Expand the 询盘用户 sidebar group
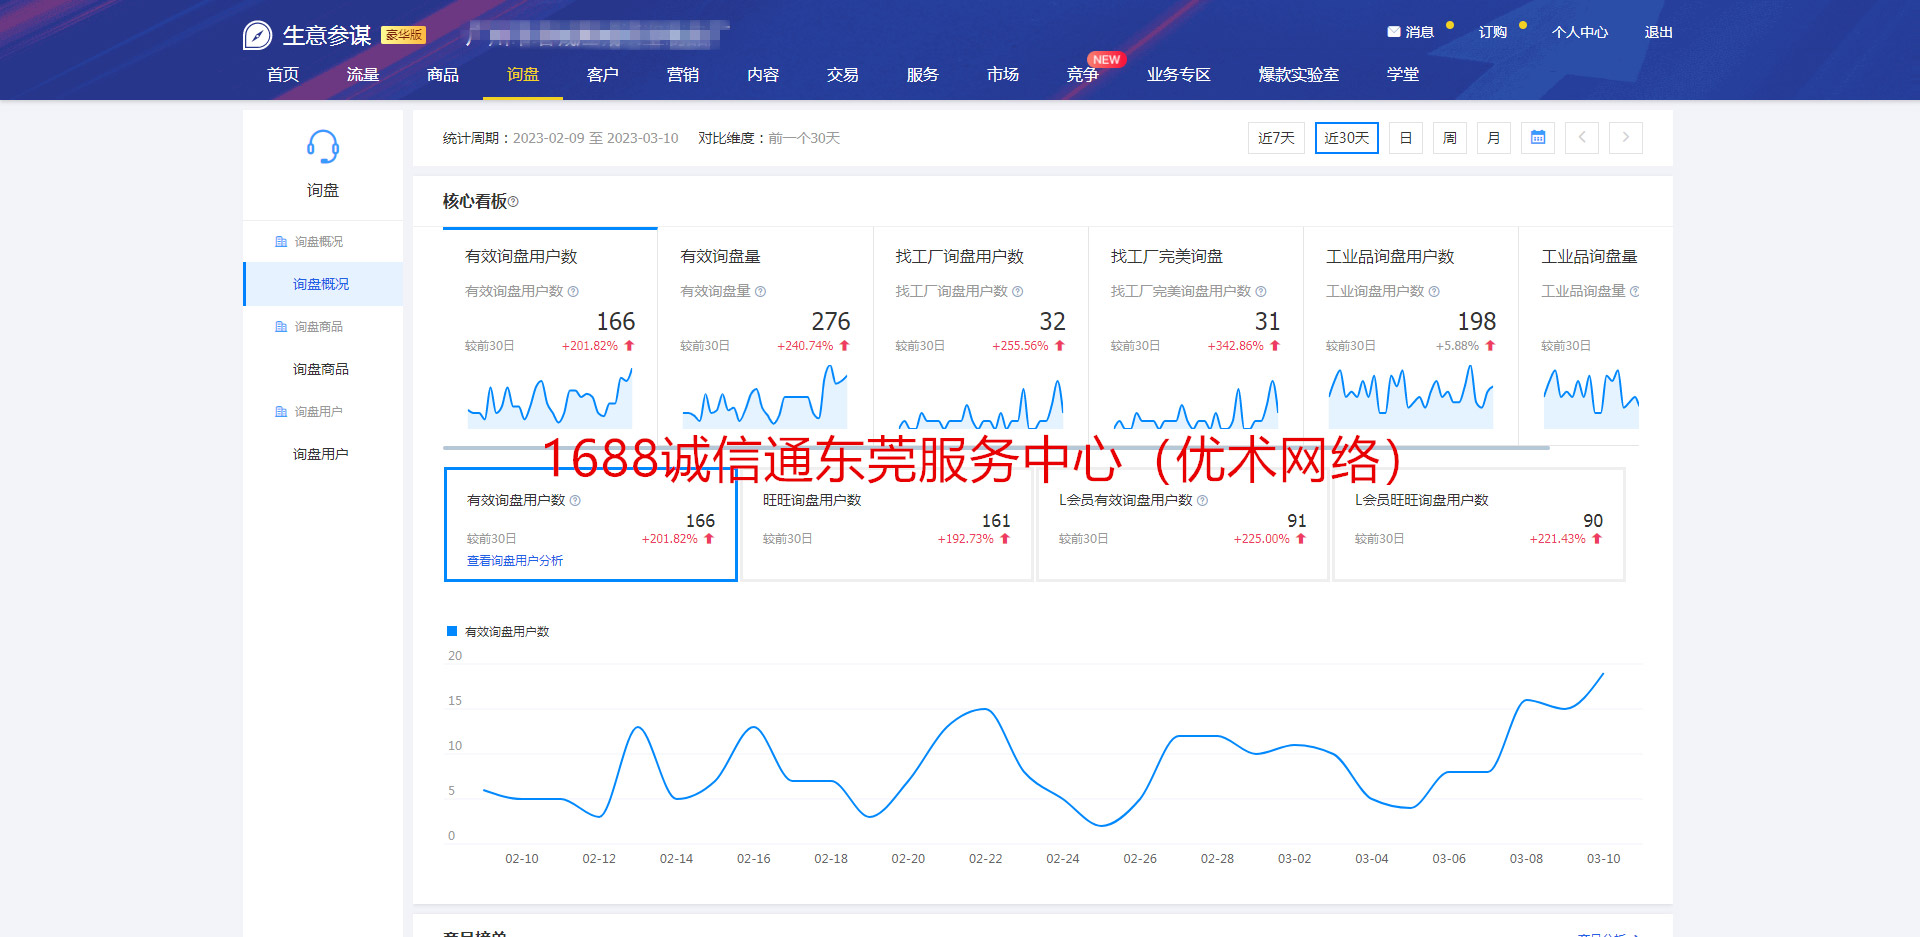The height and width of the screenshot is (937, 1920). point(318,412)
